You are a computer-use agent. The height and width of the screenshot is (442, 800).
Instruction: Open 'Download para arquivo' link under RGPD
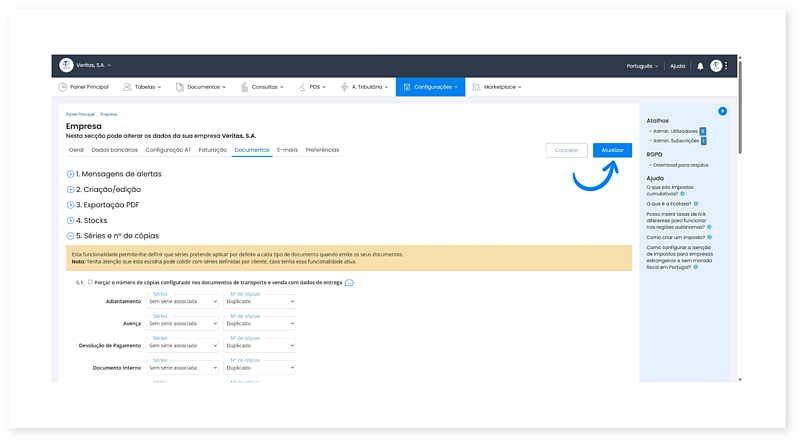pyautogui.click(x=681, y=165)
